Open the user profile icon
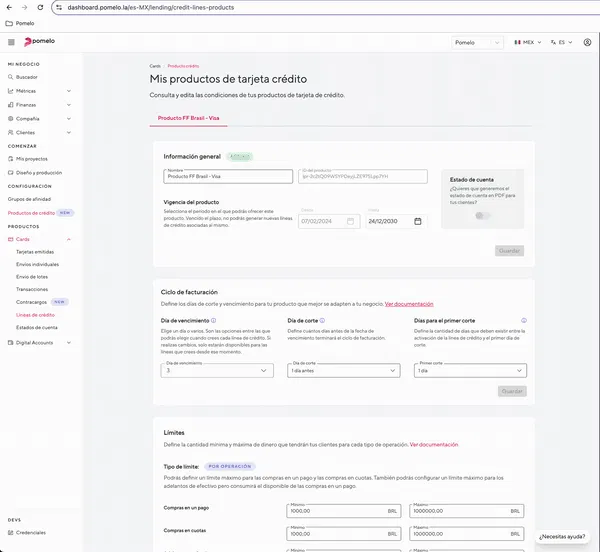The height and width of the screenshot is (552, 600). 587,42
